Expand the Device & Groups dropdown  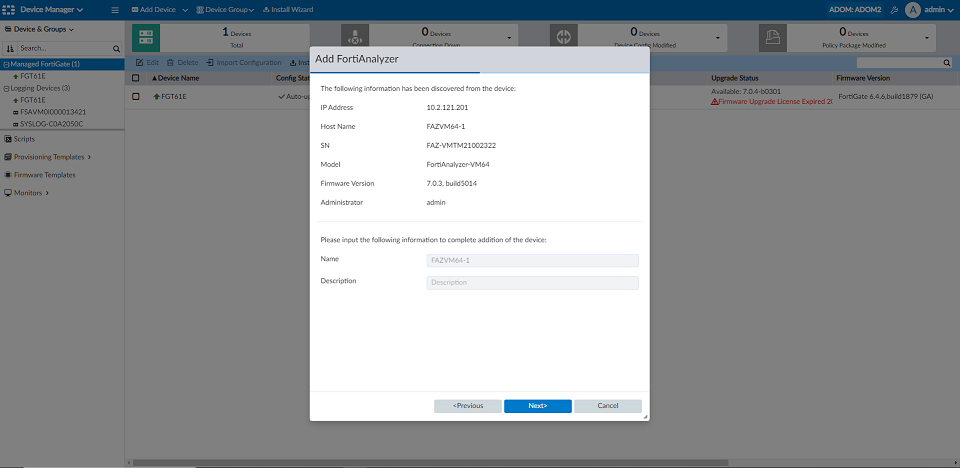39,29
